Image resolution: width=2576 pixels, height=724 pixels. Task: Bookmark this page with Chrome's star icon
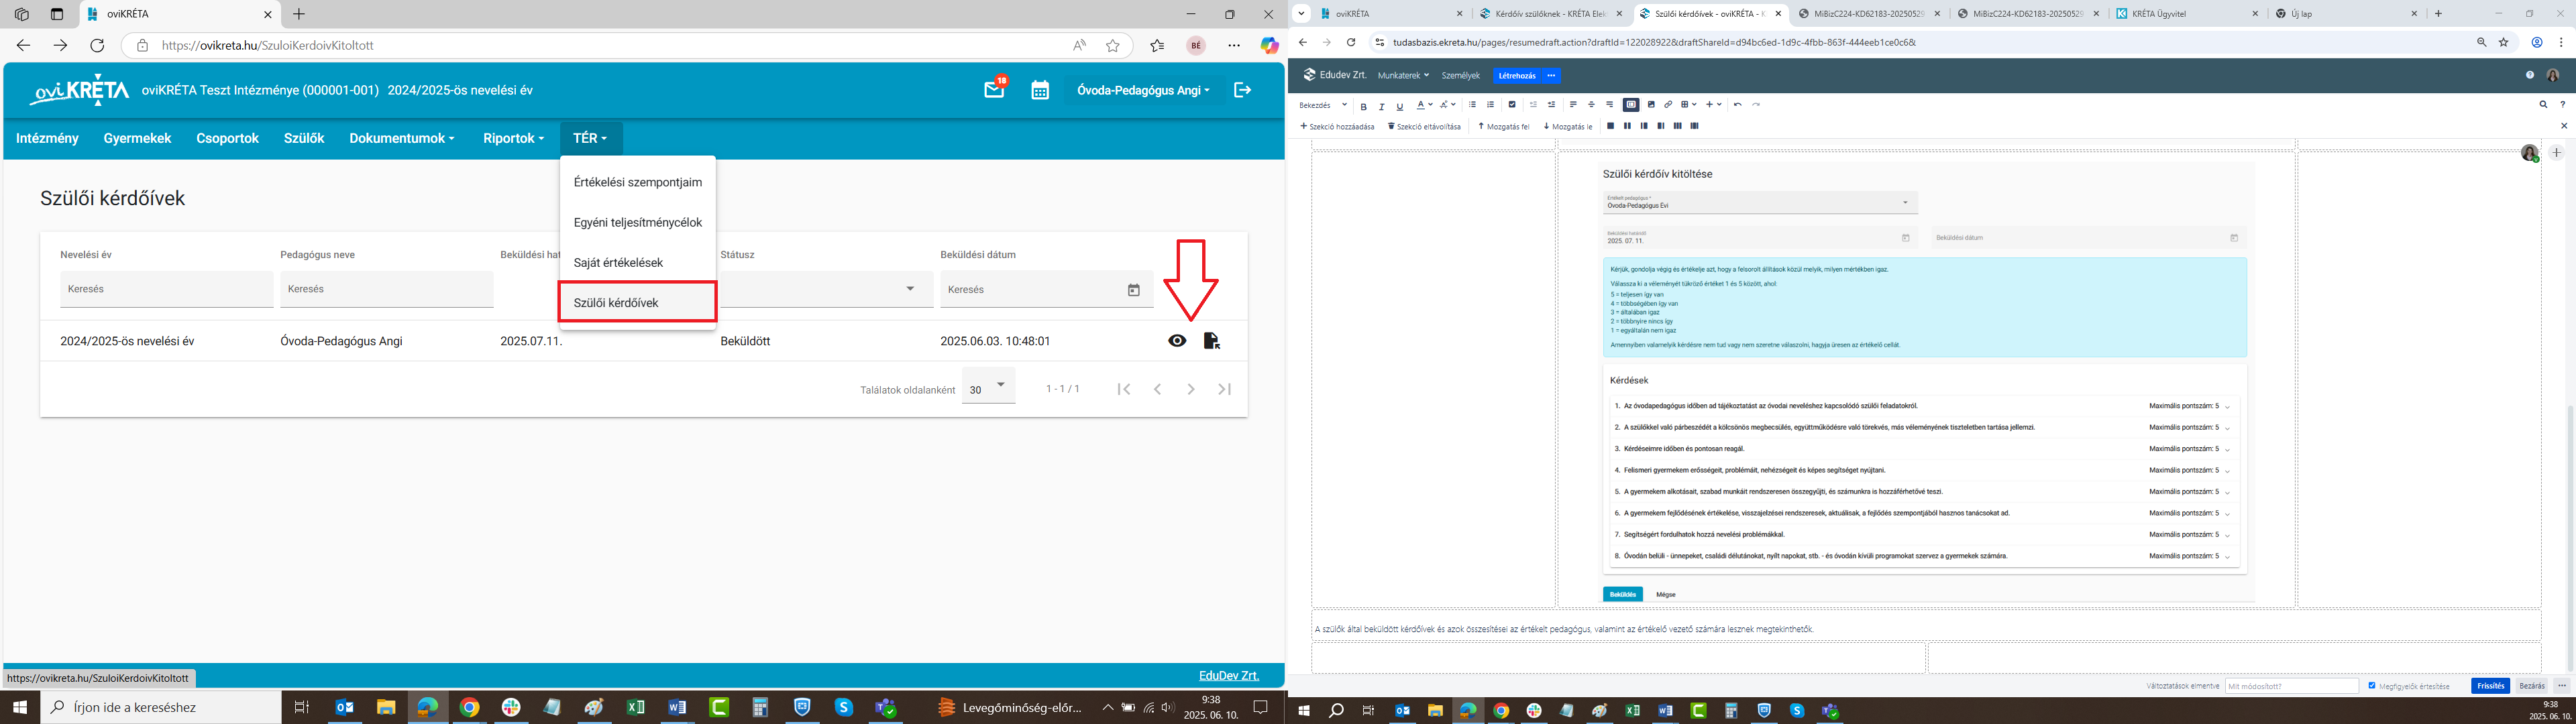click(x=2504, y=42)
